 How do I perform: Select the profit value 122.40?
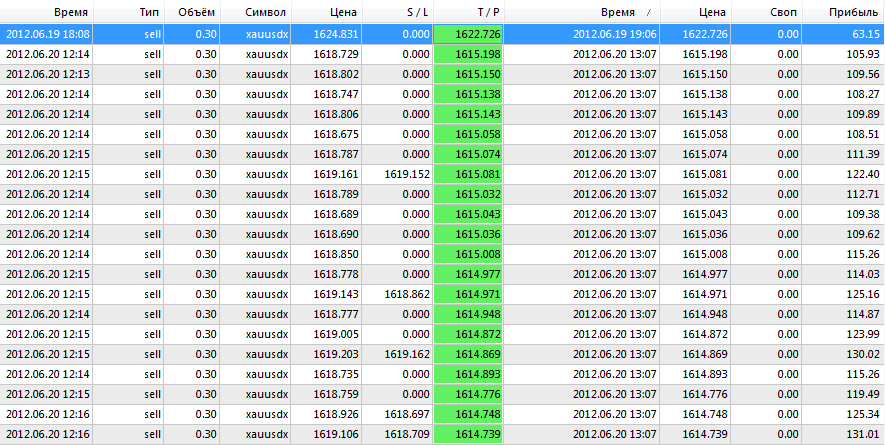[x=843, y=174]
